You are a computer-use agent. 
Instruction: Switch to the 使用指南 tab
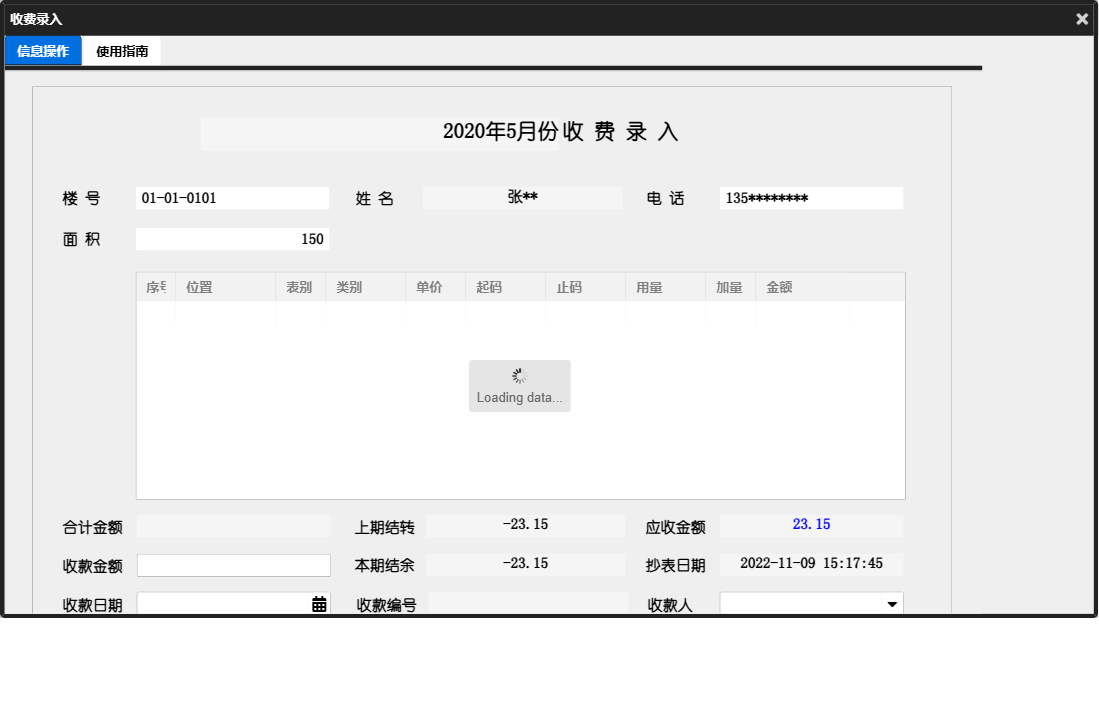120,50
